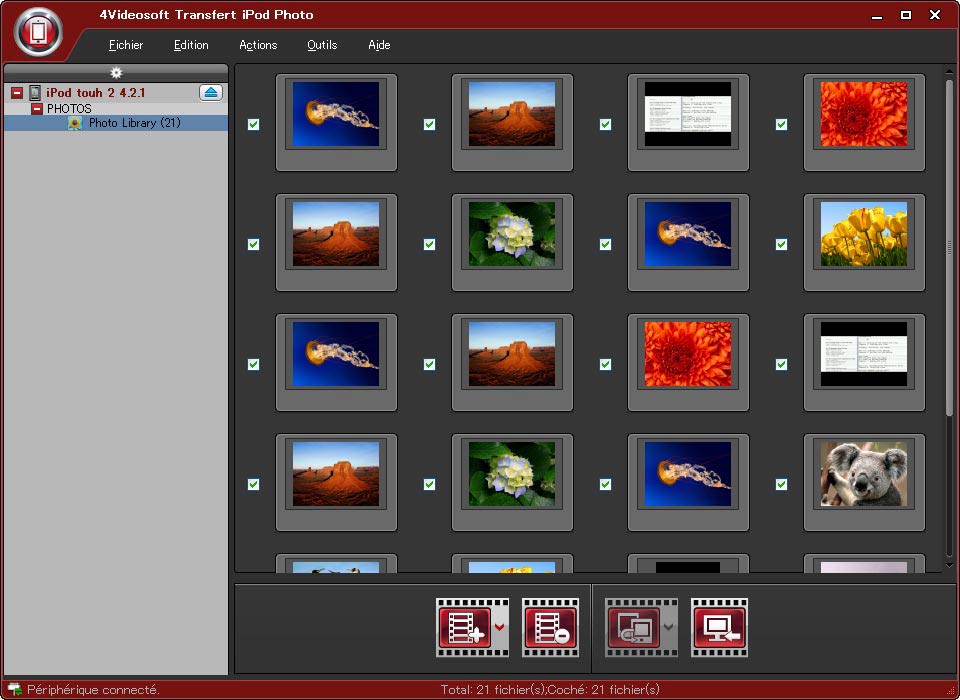This screenshot has height=700, width=960.
Task: Click the 4Videosoft red logo icon
Action: 39,33
